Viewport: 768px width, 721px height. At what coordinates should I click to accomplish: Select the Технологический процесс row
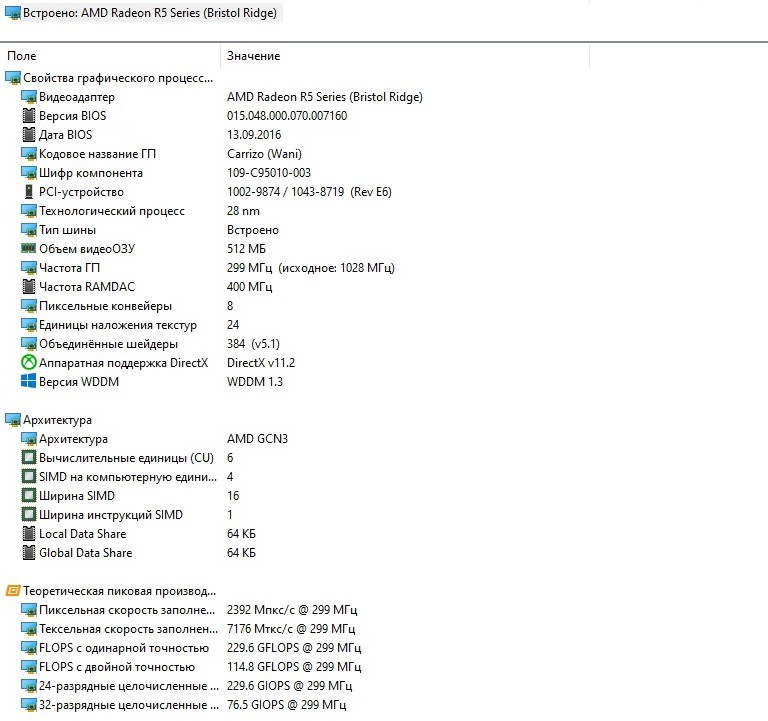[x=111, y=211]
